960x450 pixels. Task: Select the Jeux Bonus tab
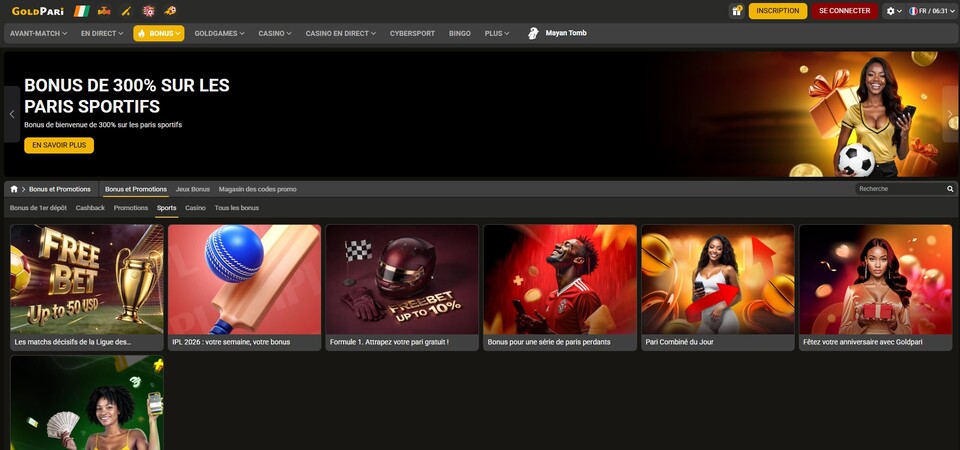(x=193, y=189)
